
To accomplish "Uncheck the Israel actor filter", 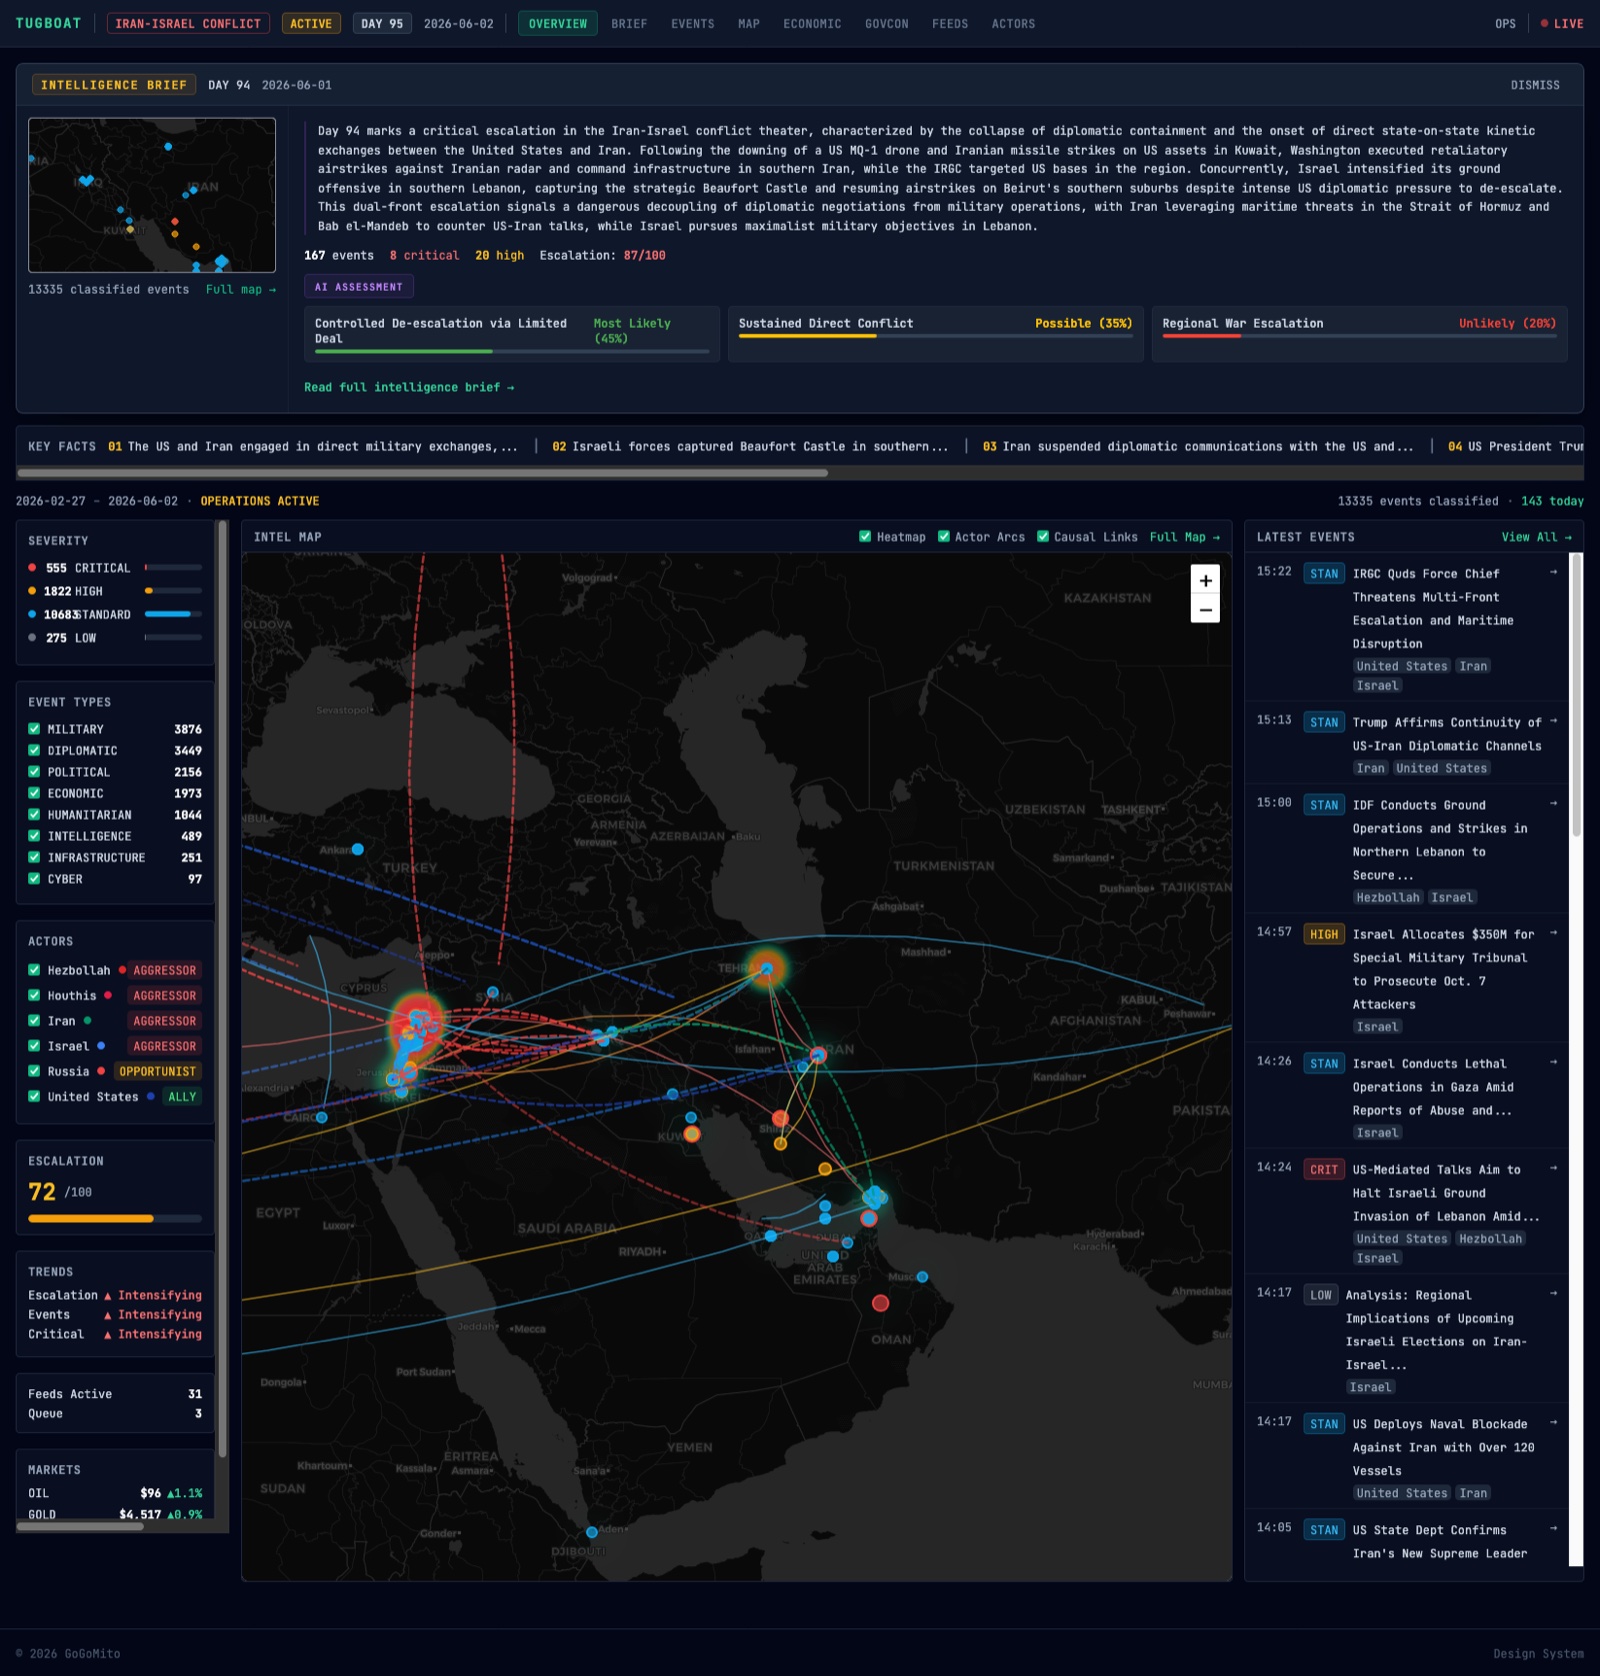I will [x=34, y=1046].
